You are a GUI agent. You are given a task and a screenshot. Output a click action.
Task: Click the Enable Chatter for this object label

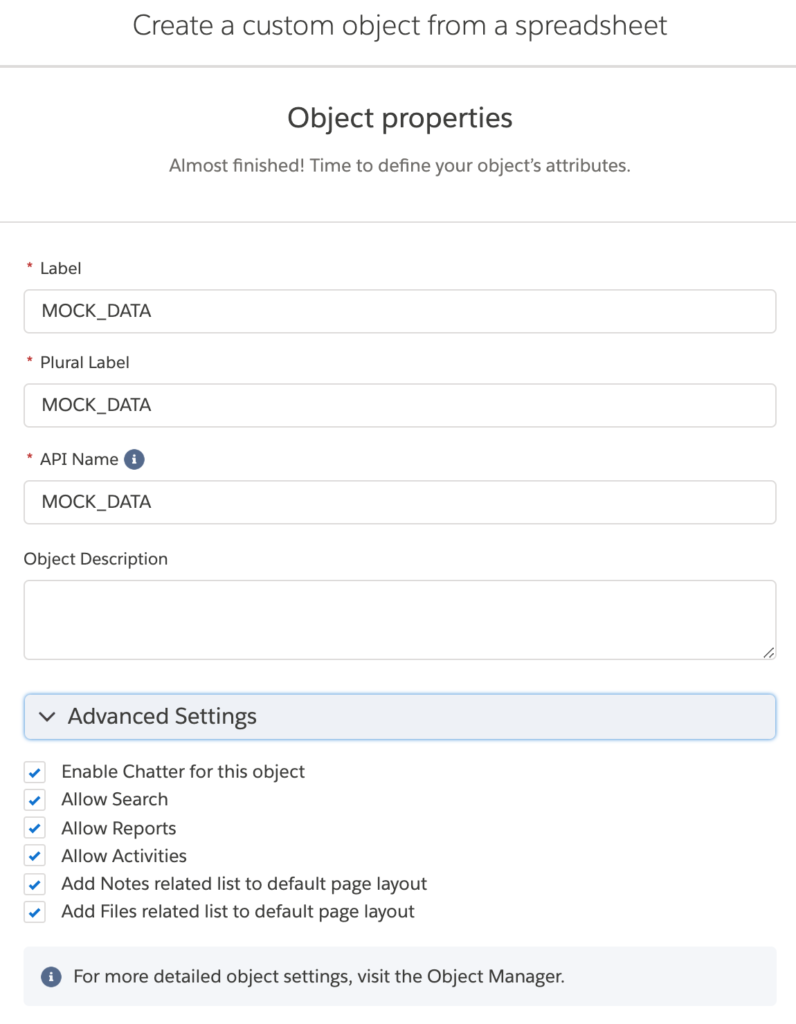point(183,772)
